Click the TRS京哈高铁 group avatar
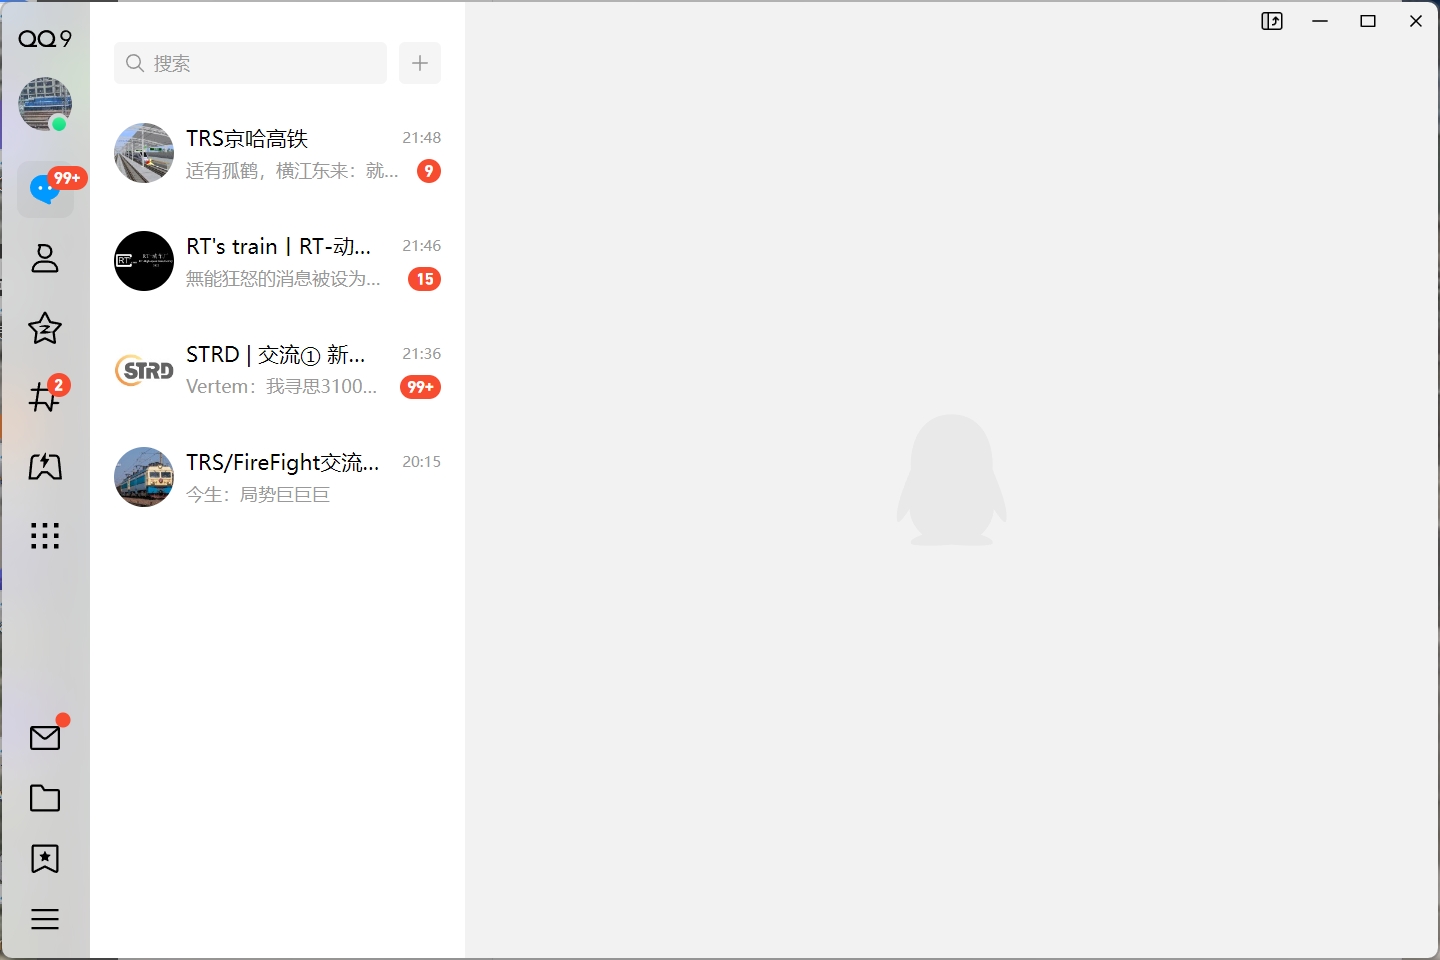Image resolution: width=1440 pixels, height=960 pixels. pos(144,153)
